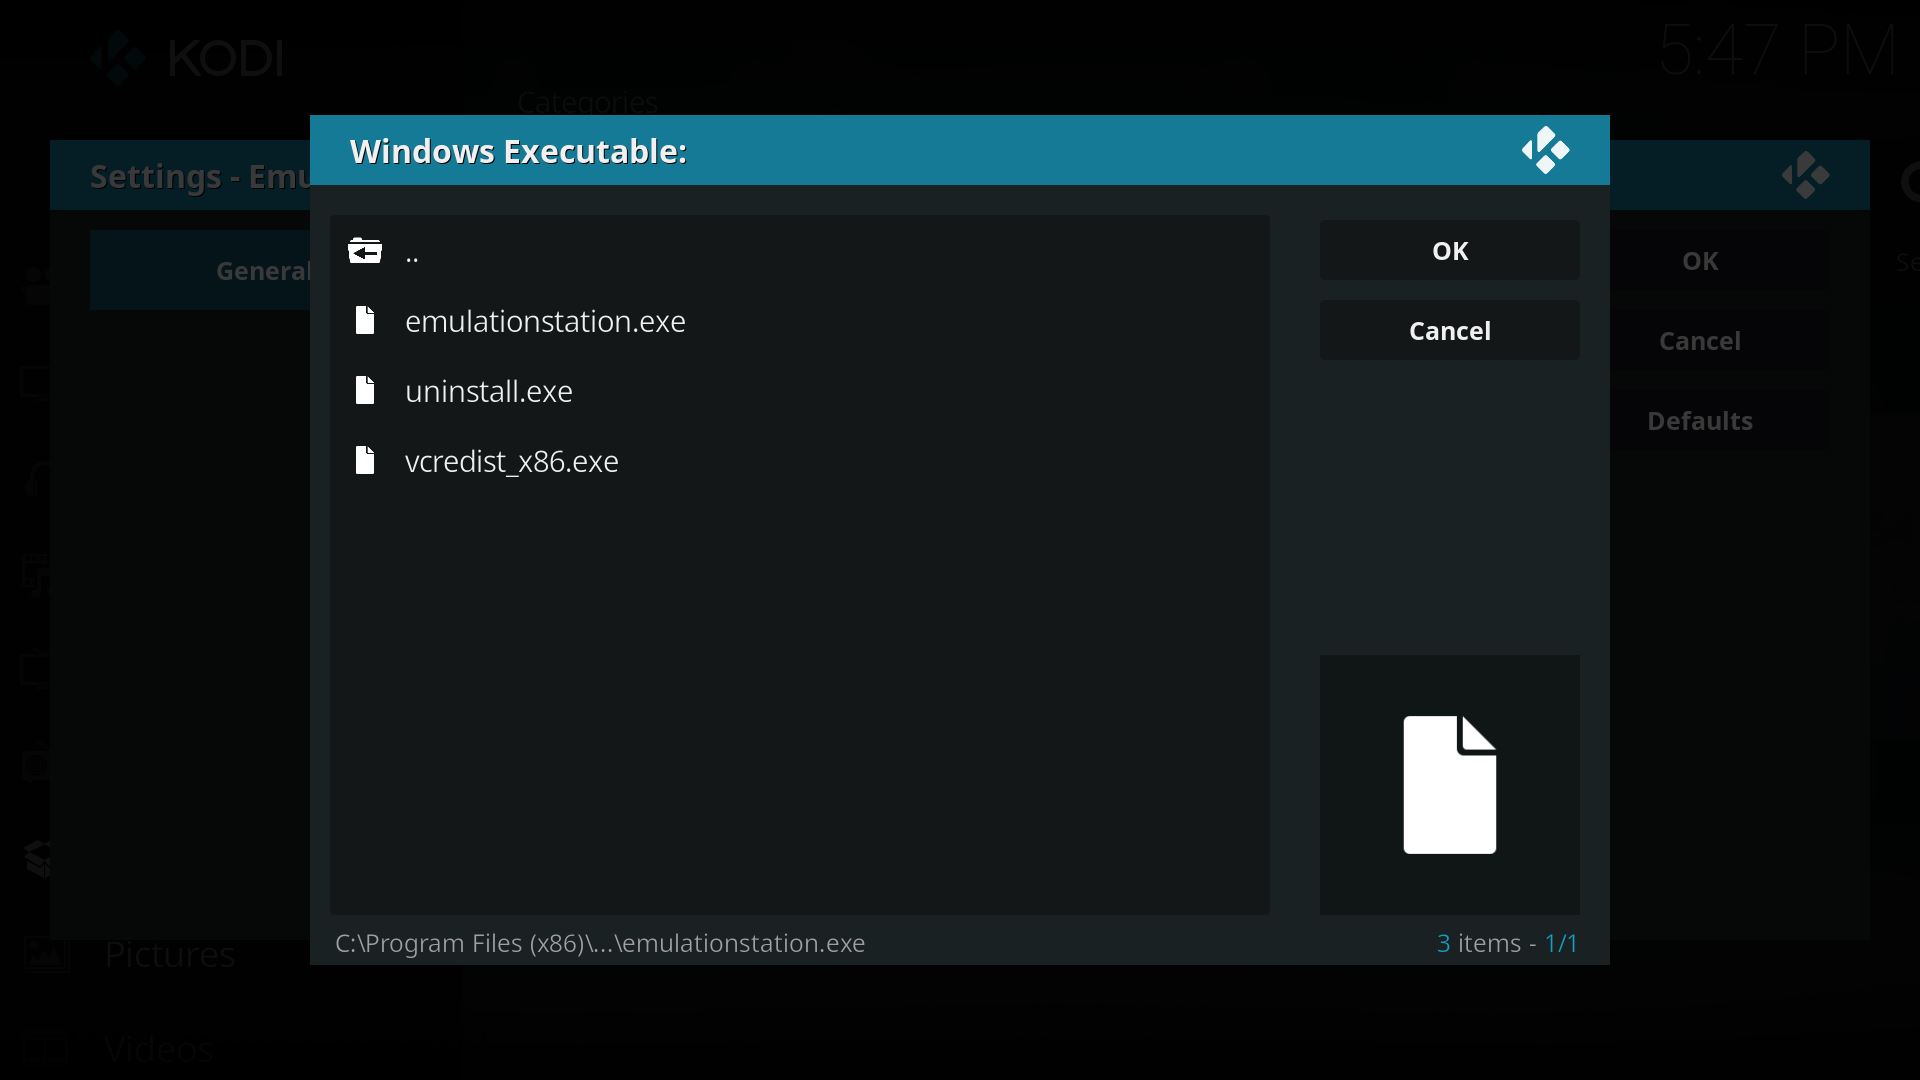Click uninstall.exe file icon
Screen dimensions: 1920x1080
(365, 391)
